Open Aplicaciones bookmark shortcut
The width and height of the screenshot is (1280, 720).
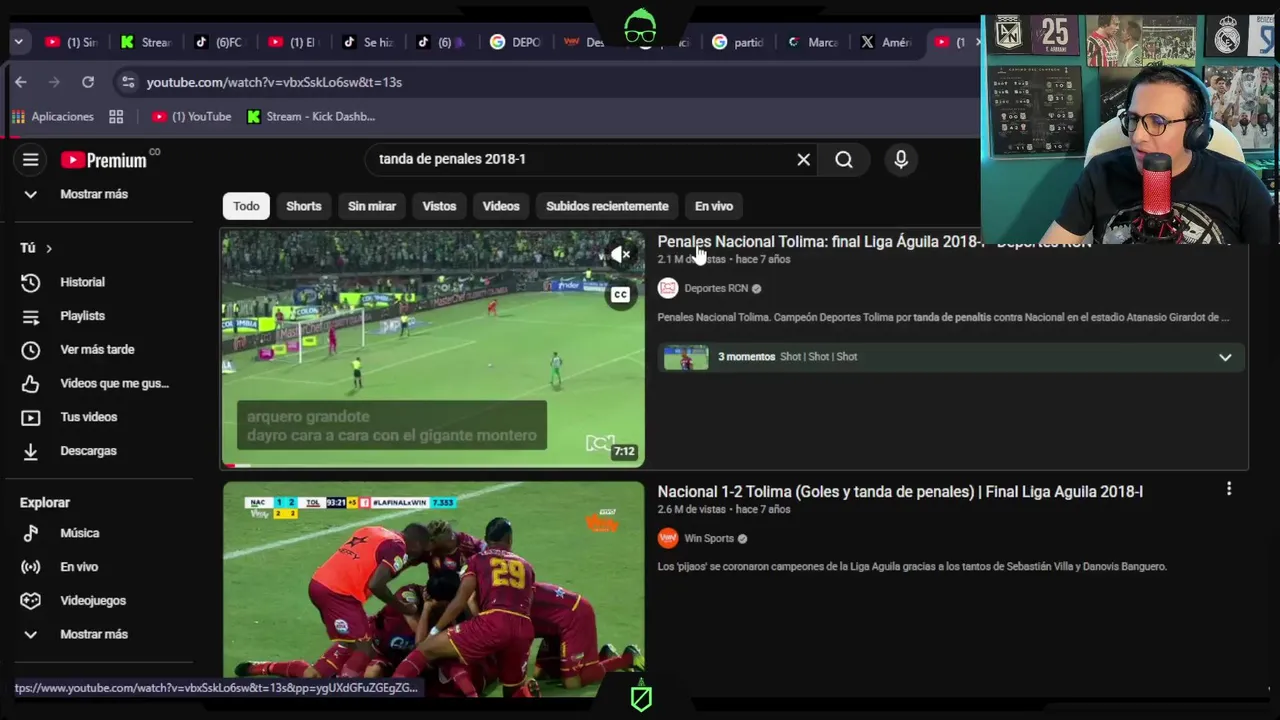click(52, 117)
